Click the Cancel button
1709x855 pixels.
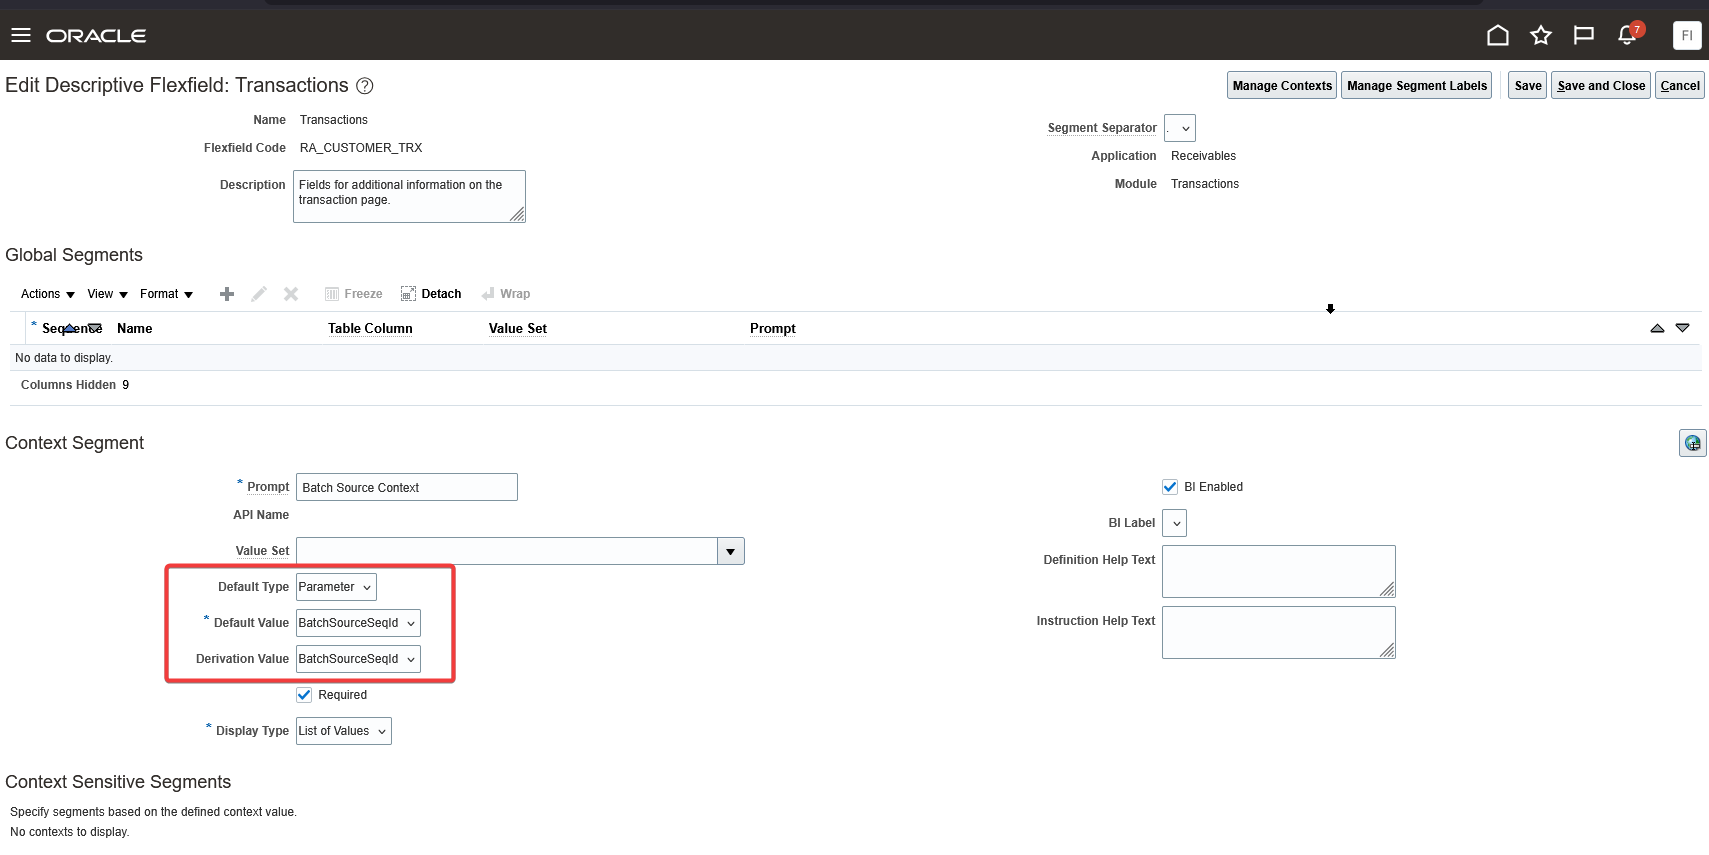pyautogui.click(x=1680, y=86)
